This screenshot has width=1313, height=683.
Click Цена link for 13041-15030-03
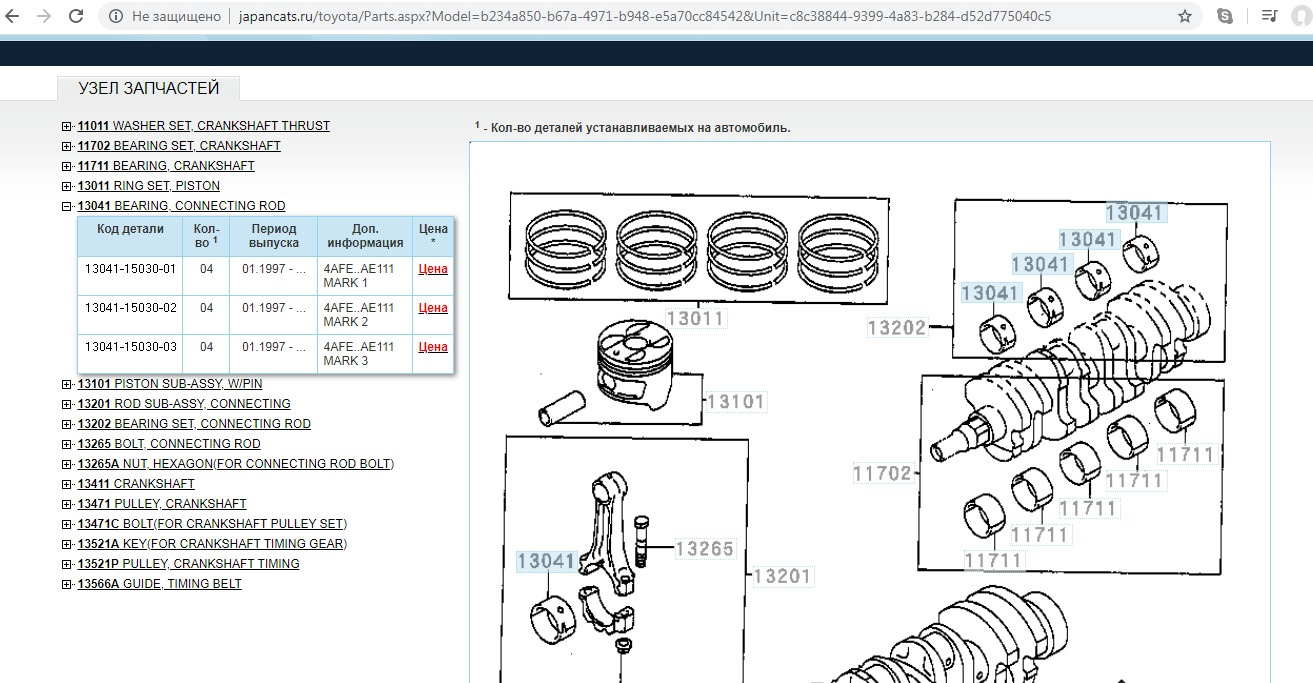pos(433,347)
